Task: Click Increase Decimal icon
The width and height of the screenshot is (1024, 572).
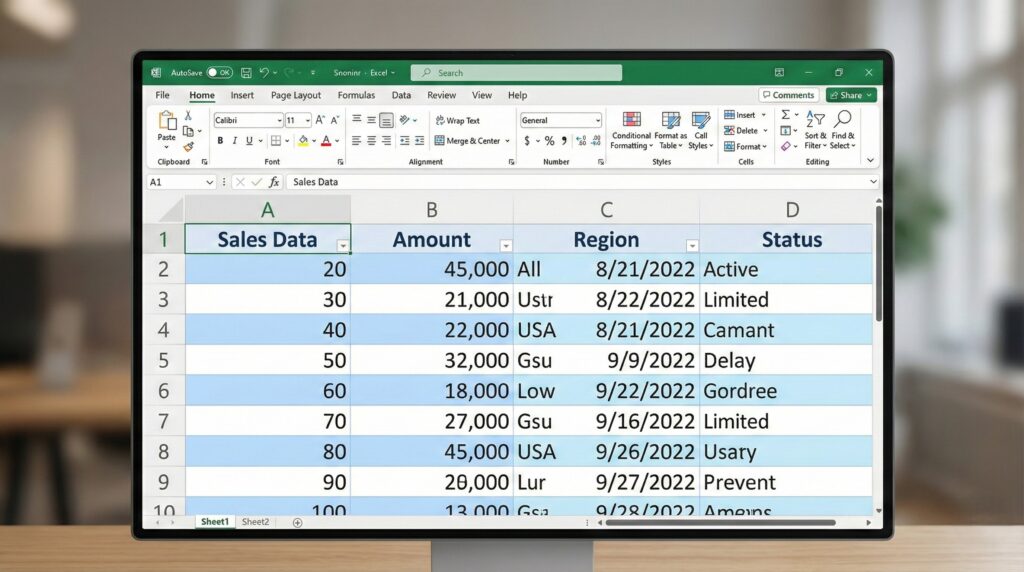Action: (581, 140)
